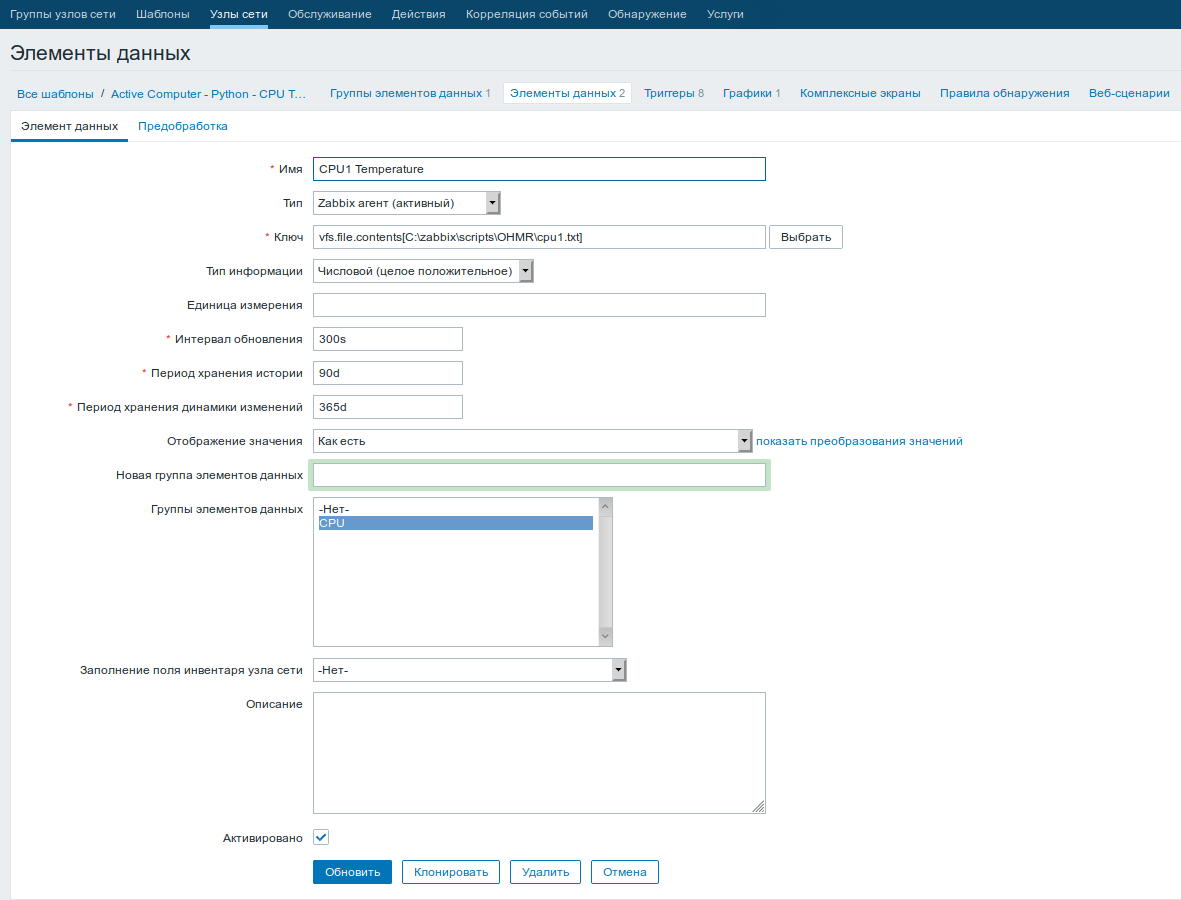1181x900 pixels.
Task: Open Веб-сценарии link
Action: click(1129, 93)
